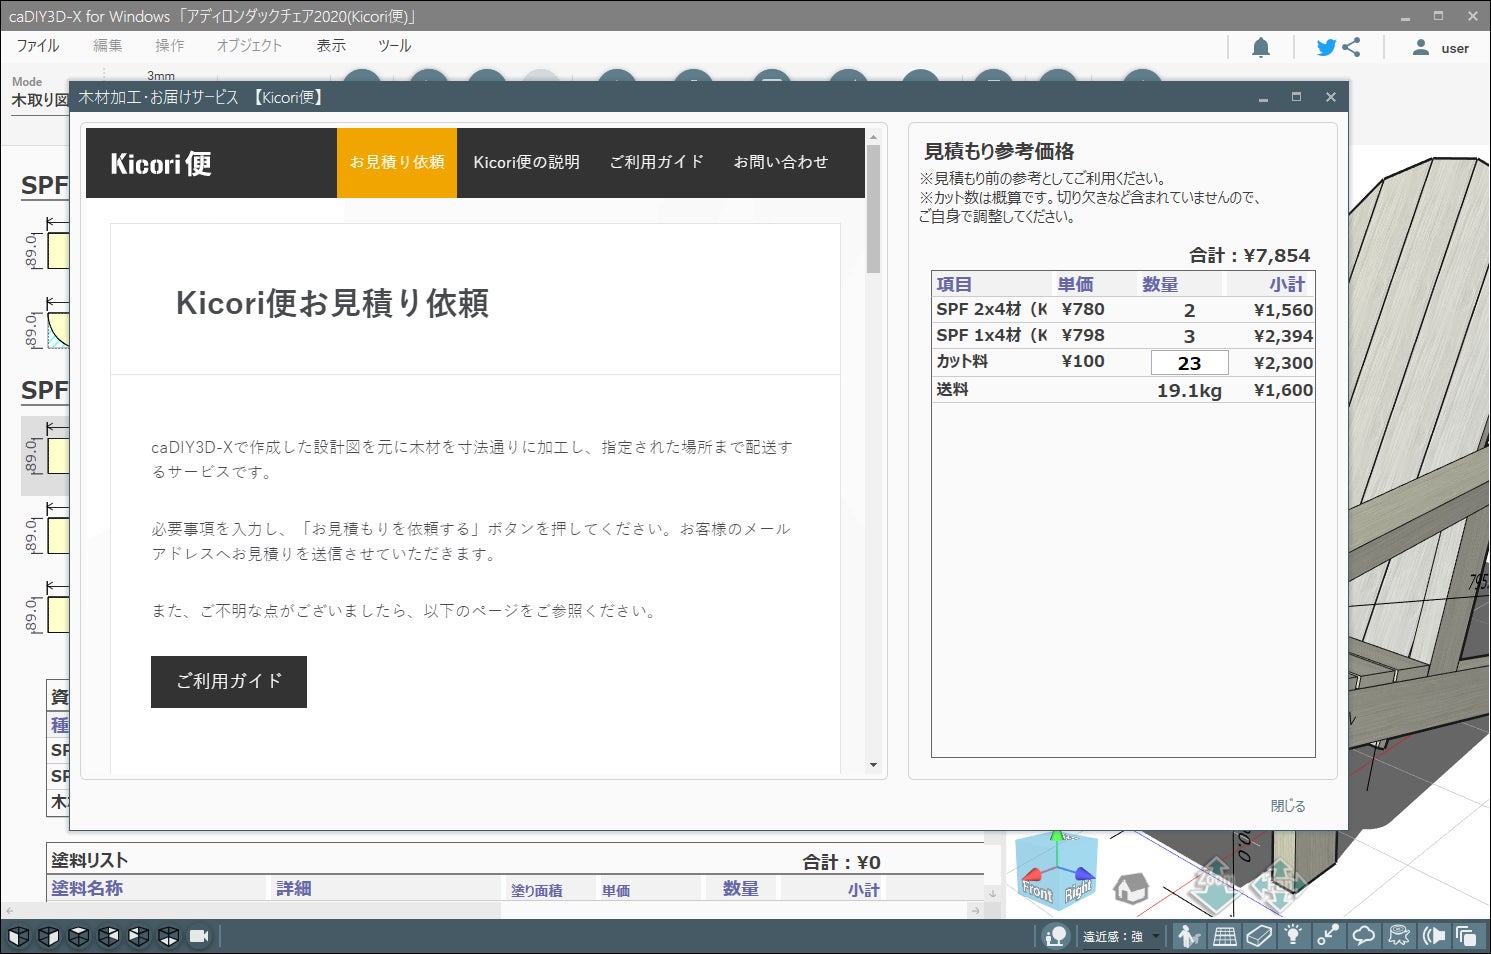The height and width of the screenshot is (954, 1491).
Task: Toggle the light bulb lighting icon
Action: pos(1293,936)
